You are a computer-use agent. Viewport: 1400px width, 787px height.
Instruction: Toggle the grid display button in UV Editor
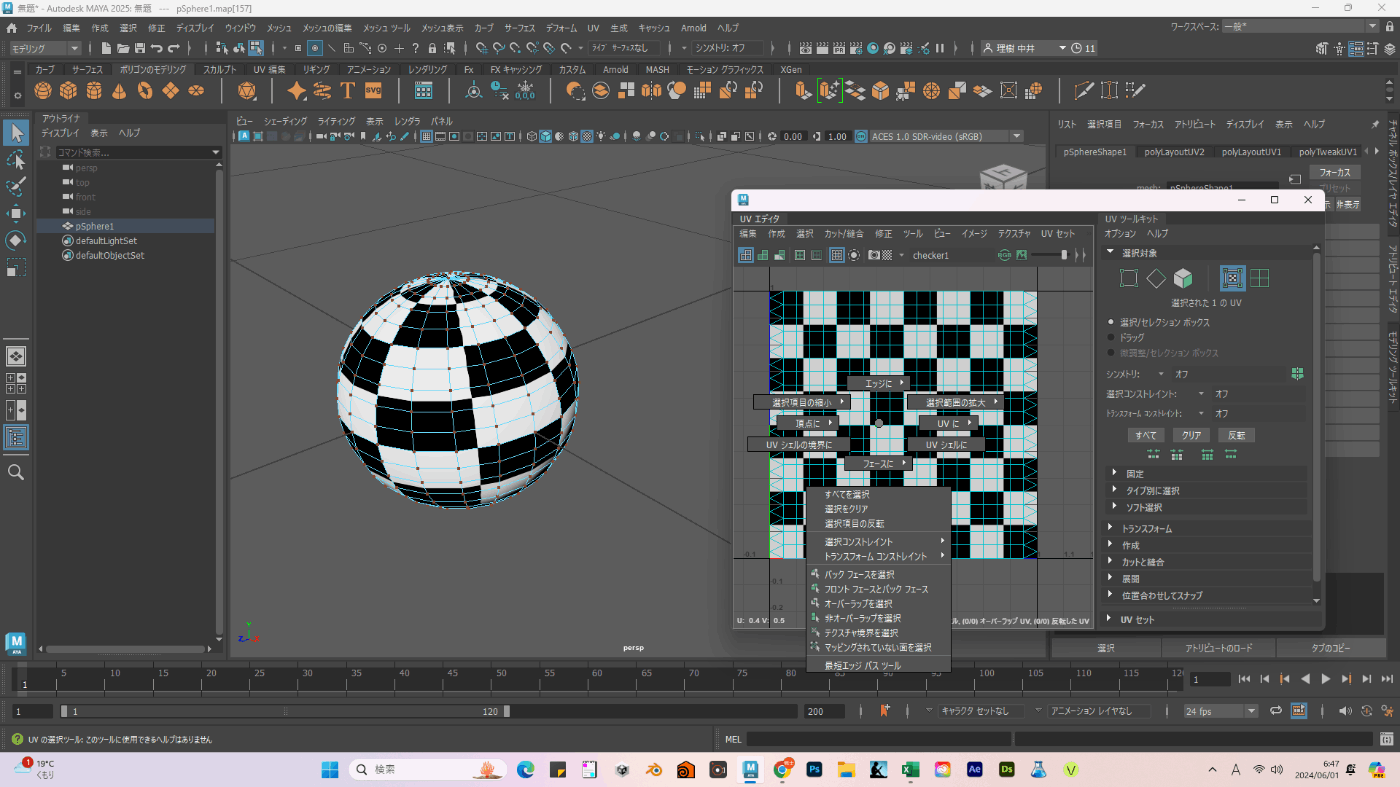click(x=838, y=255)
